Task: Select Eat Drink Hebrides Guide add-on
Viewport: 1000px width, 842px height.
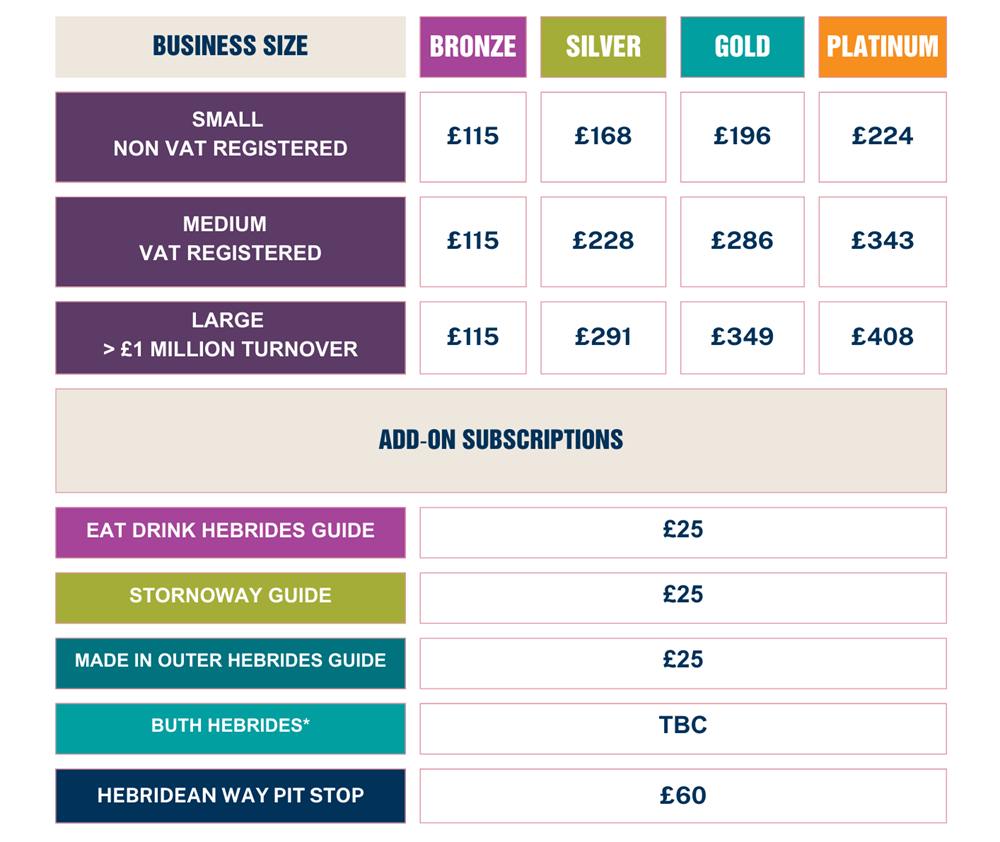Action: coord(230,533)
